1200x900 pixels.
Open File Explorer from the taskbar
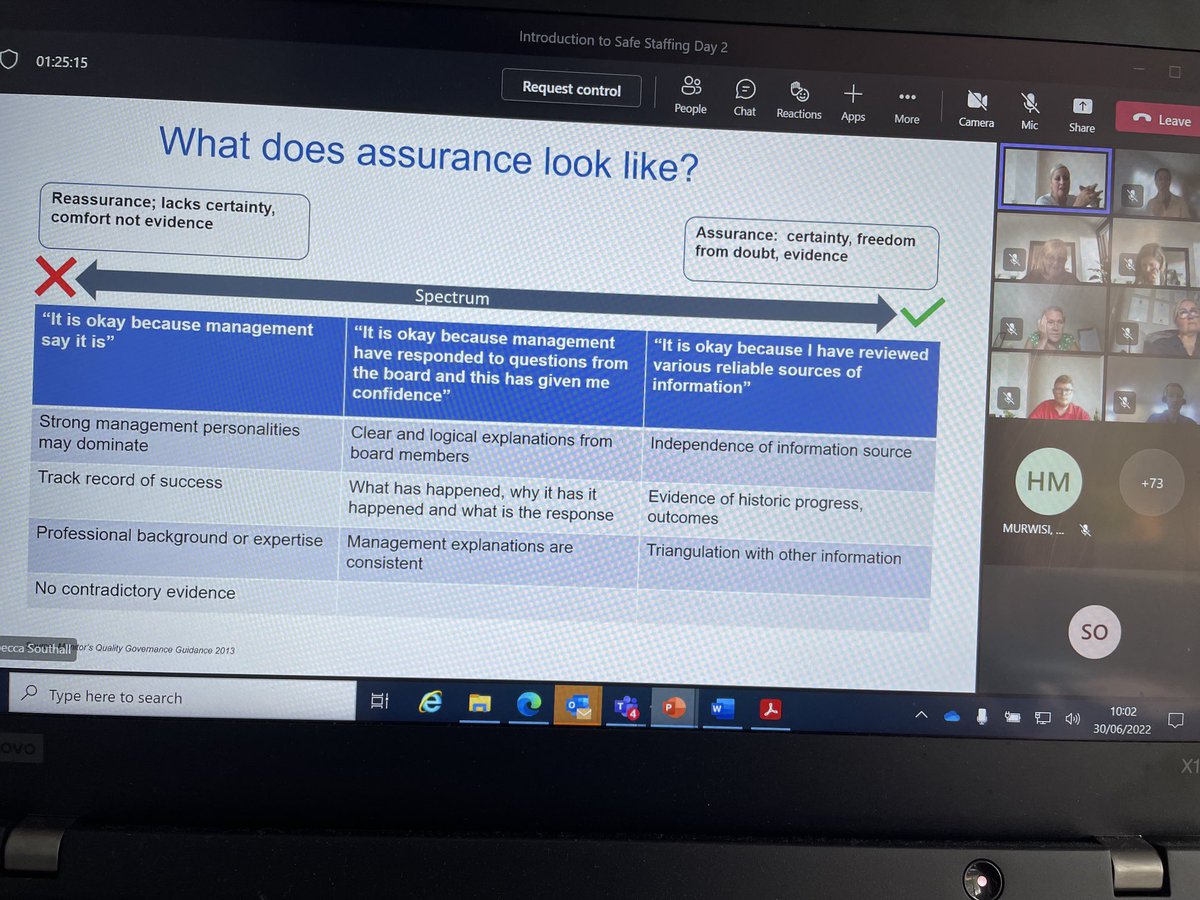479,704
